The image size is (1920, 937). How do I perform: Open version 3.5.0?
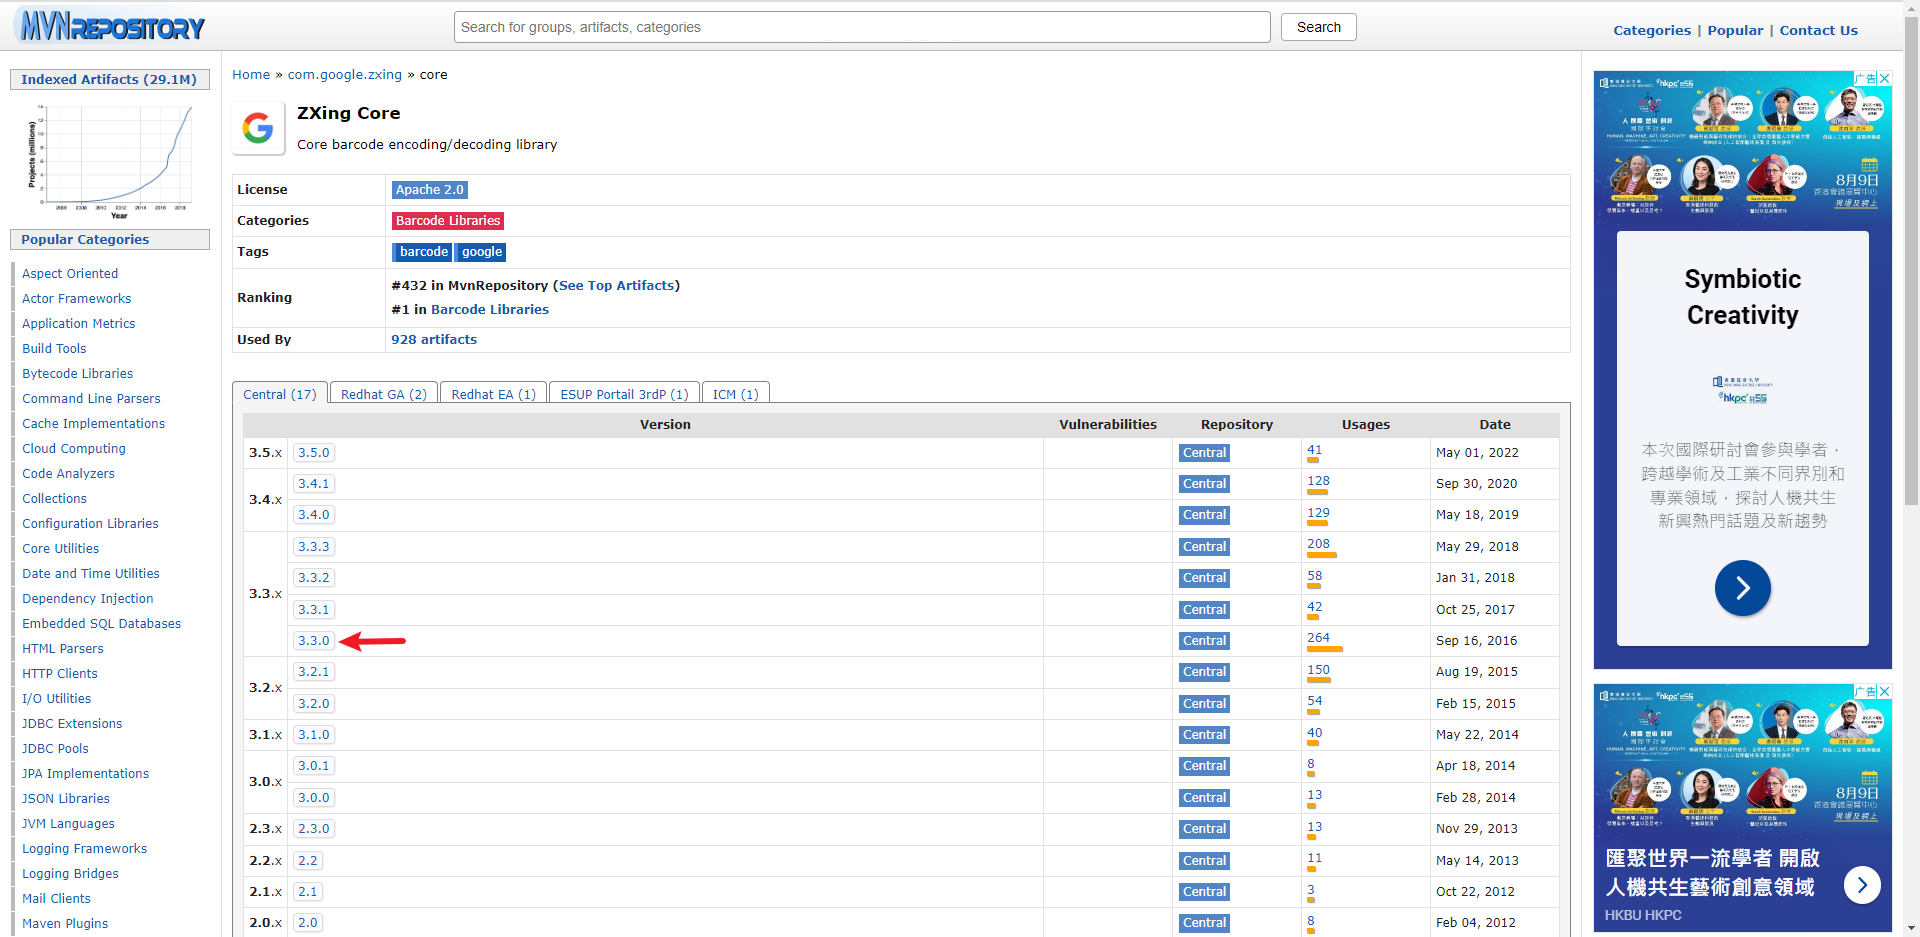click(314, 453)
